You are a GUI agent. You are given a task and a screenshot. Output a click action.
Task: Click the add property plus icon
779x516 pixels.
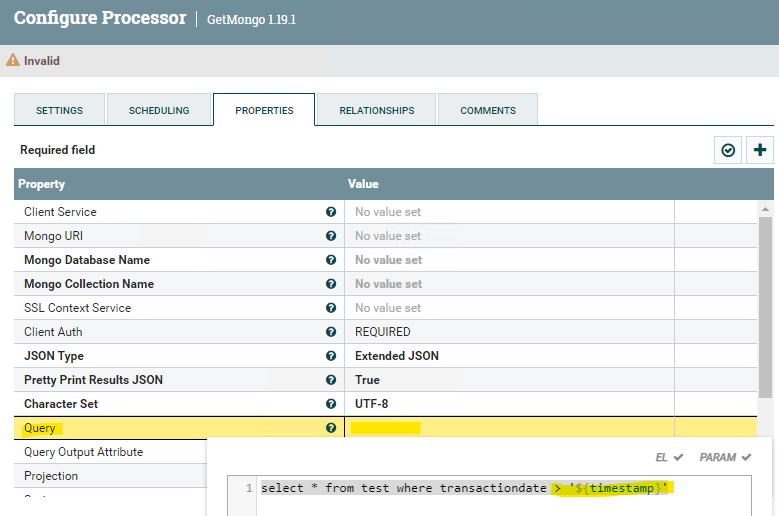tap(760, 150)
